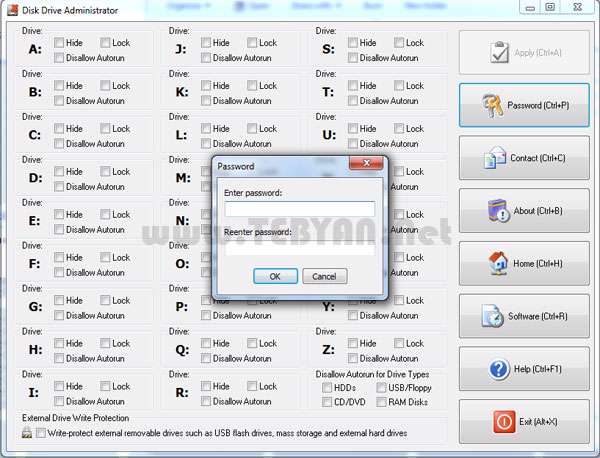Viewport: 600px width, 458px height.
Task: Click the red Exit power icon
Action: click(504, 422)
